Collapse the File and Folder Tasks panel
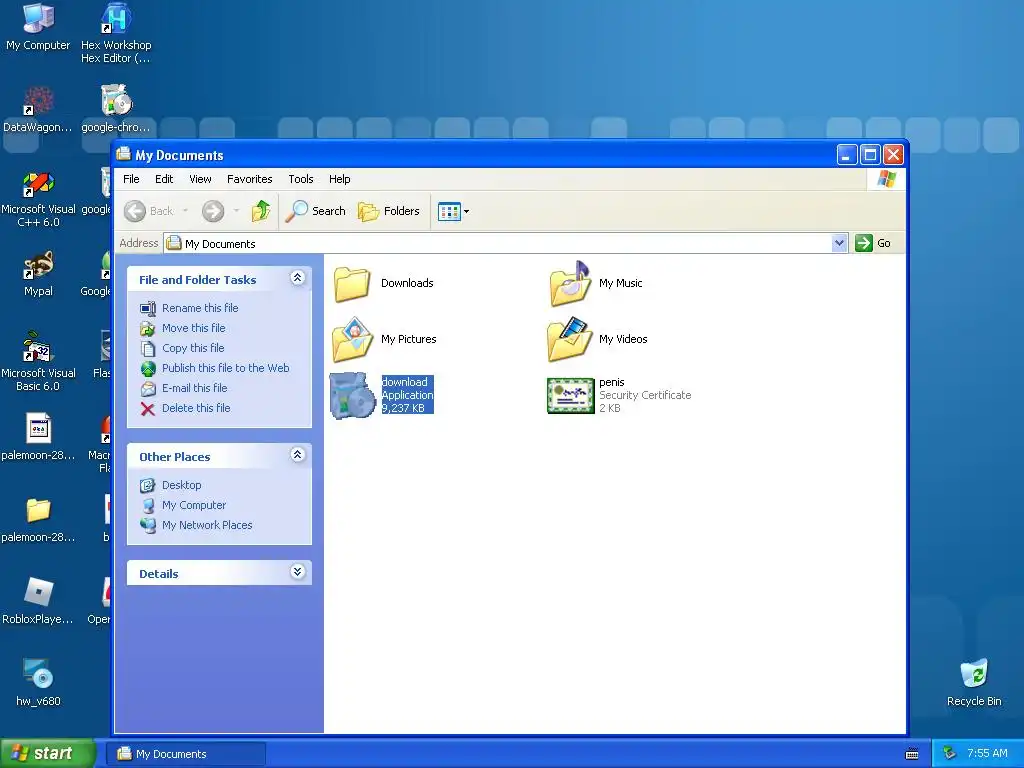This screenshot has height=768, width=1024. coord(297,278)
